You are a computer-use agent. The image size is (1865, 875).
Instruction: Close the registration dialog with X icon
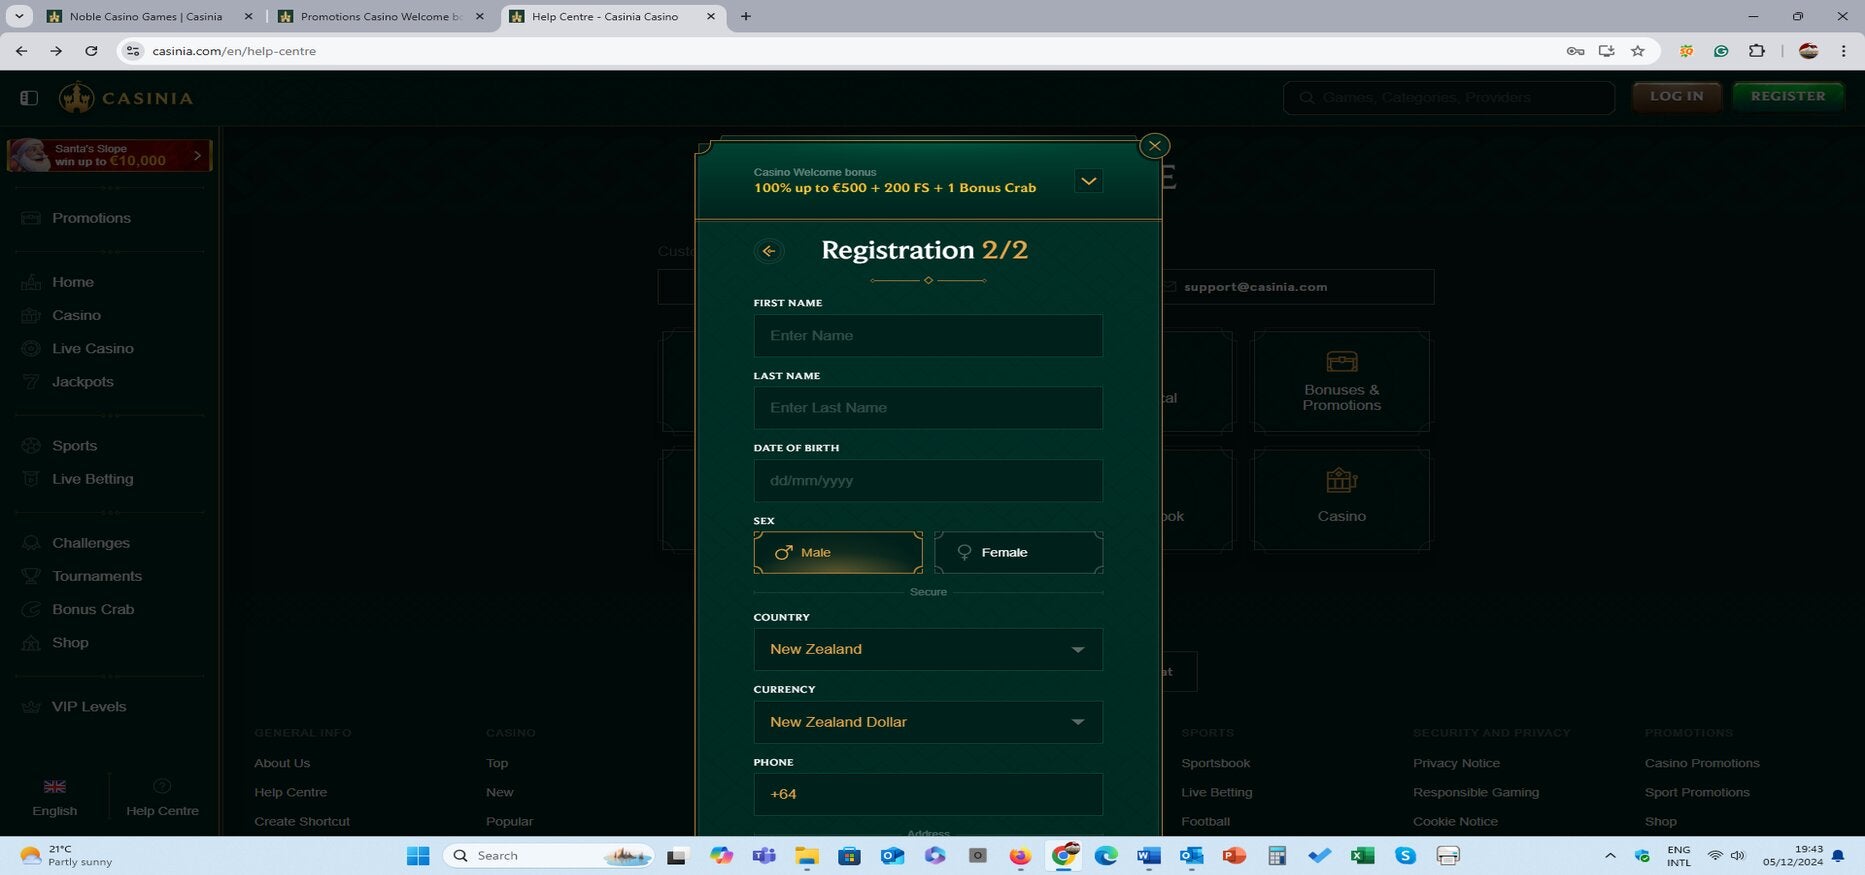coord(1154,146)
